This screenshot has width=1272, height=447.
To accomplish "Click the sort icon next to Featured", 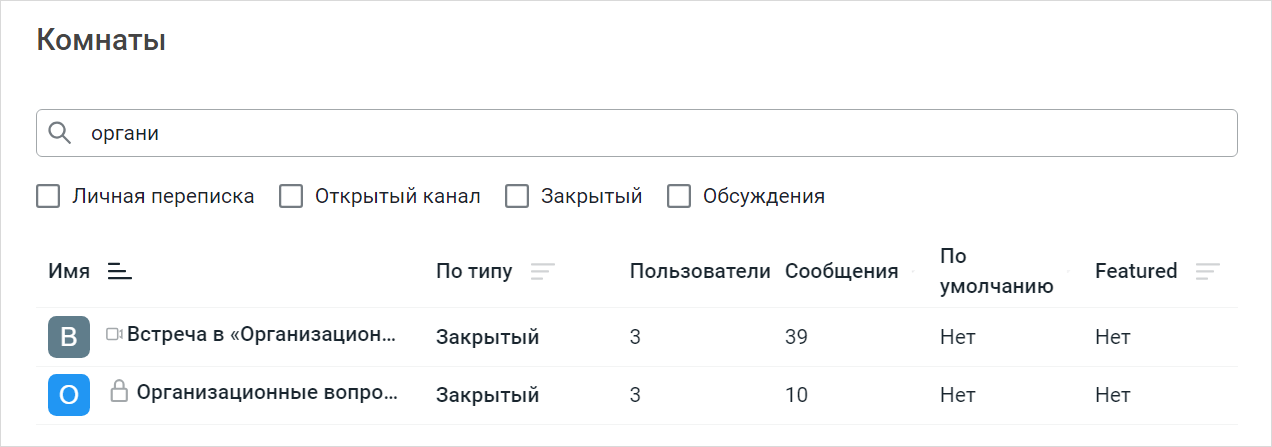I will [1208, 271].
